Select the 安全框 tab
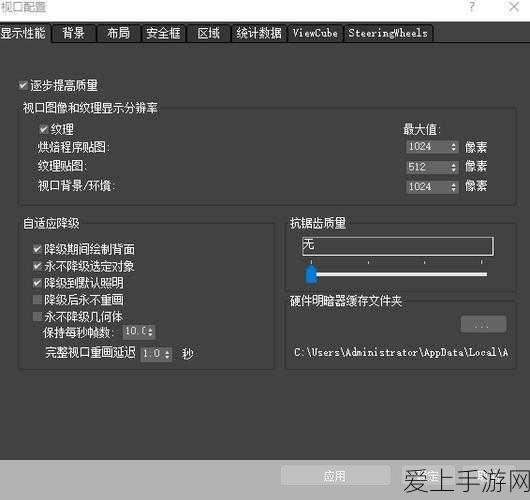The height and width of the screenshot is (500, 530). pos(164,33)
